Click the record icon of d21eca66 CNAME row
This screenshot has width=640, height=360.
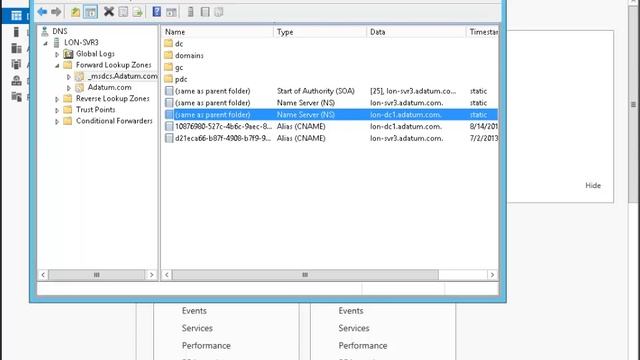[169, 138]
